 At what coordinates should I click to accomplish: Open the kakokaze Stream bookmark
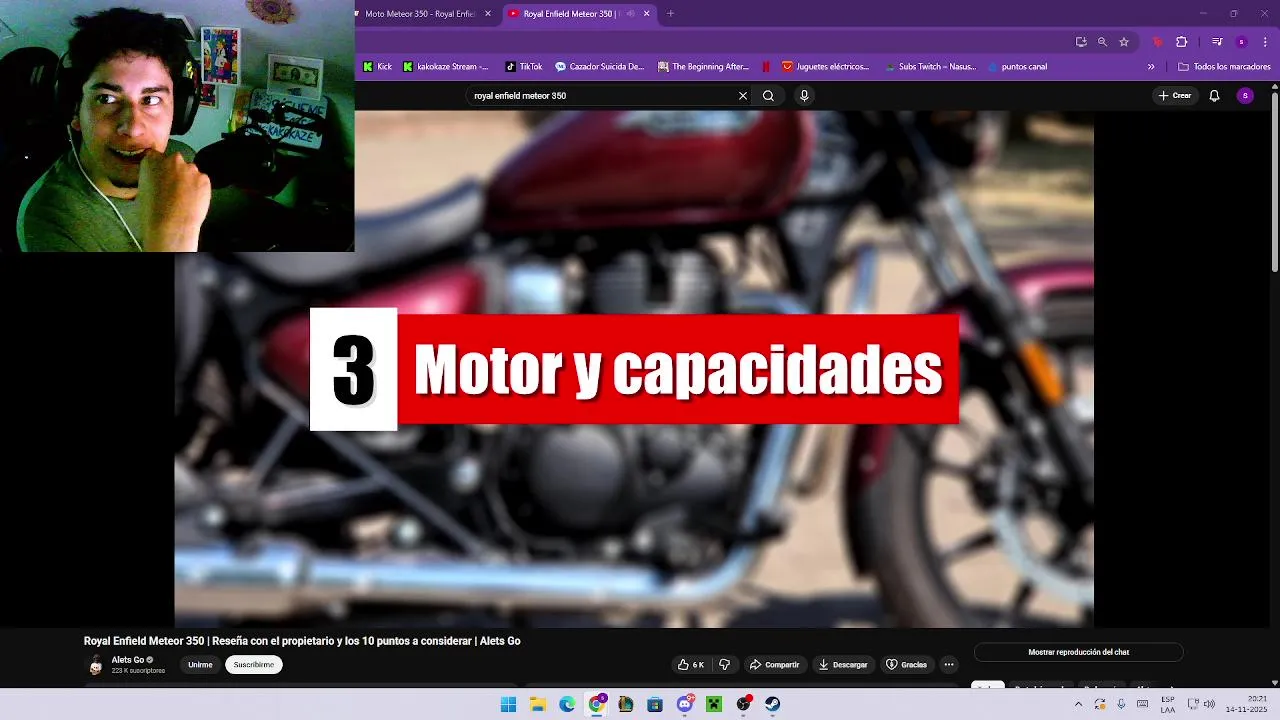445,67
